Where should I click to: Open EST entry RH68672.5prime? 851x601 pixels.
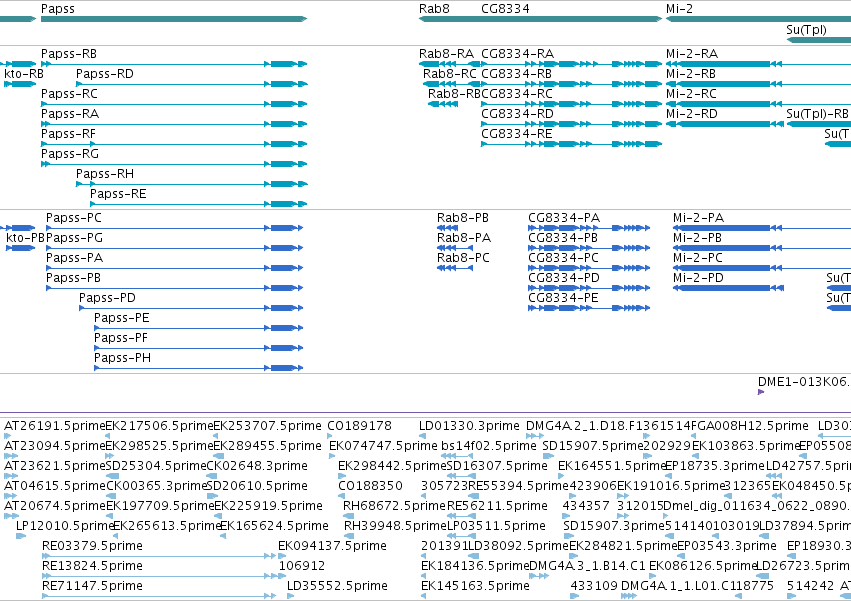[x=394, y=506]
